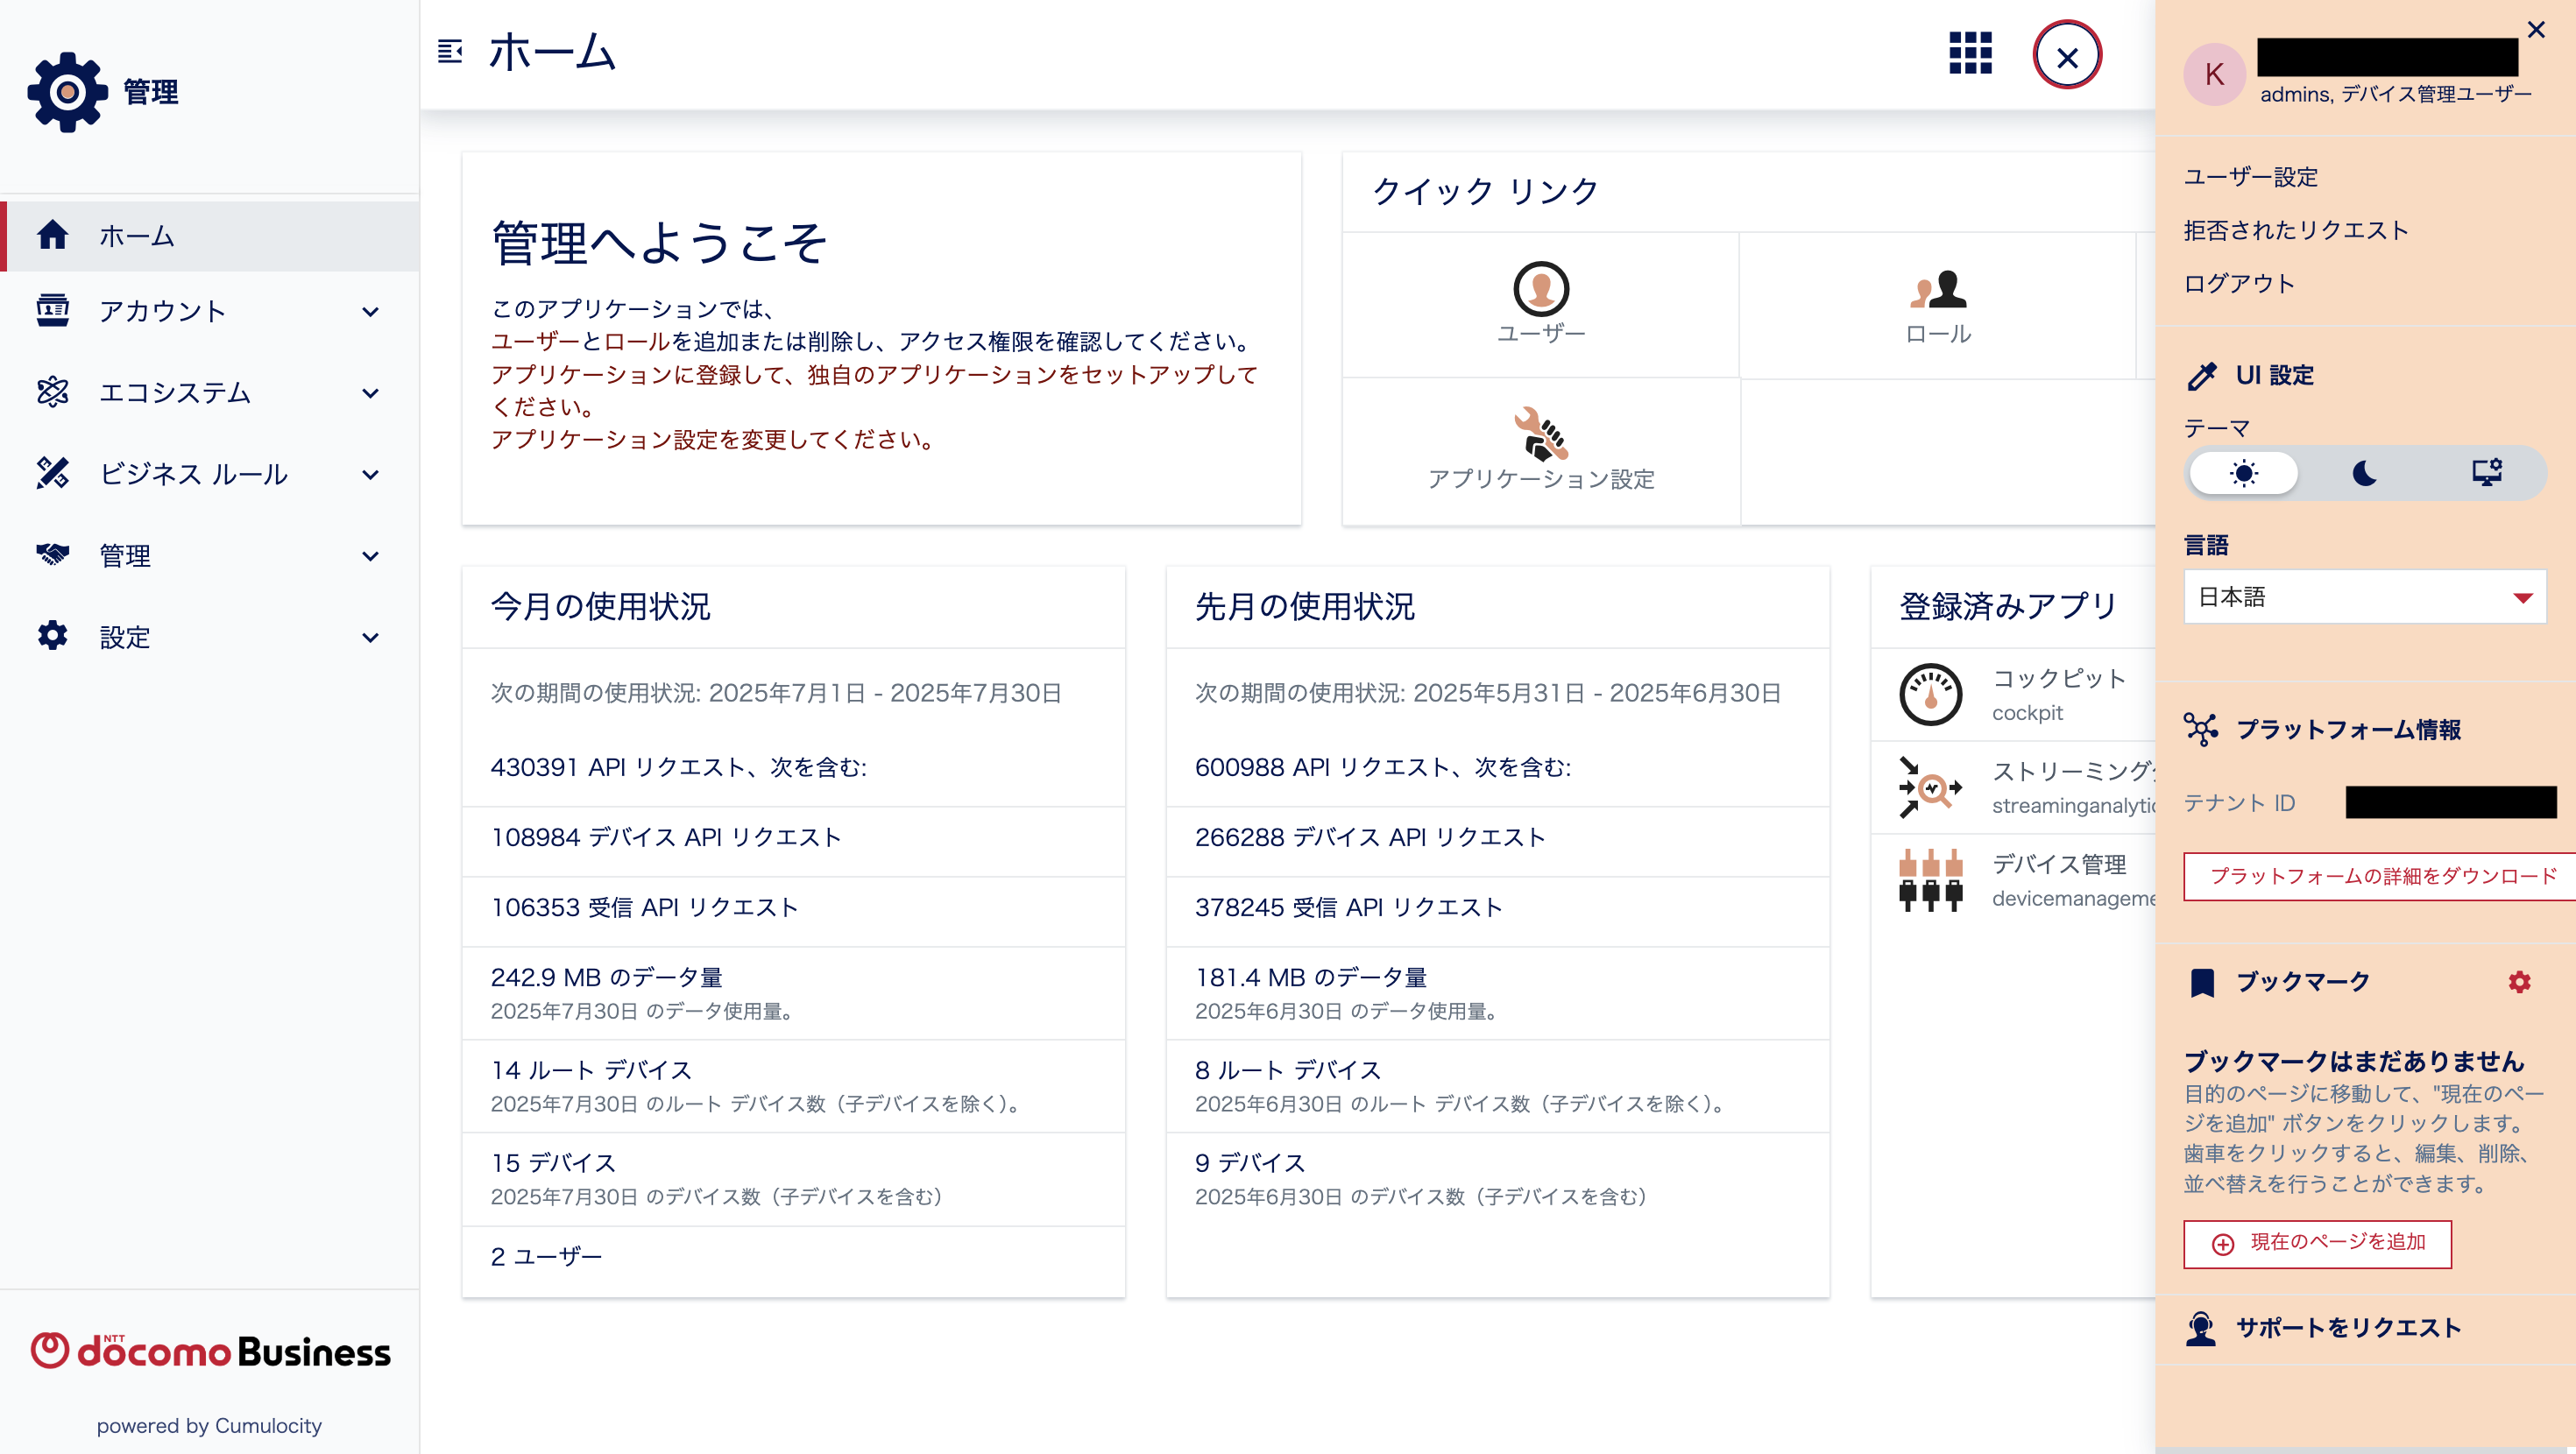The height and width of the screenshot is (1454, 2576).
Task: Click the デバイス管理 app icon
Action: pyautogui.click(x=1930, y=880)
